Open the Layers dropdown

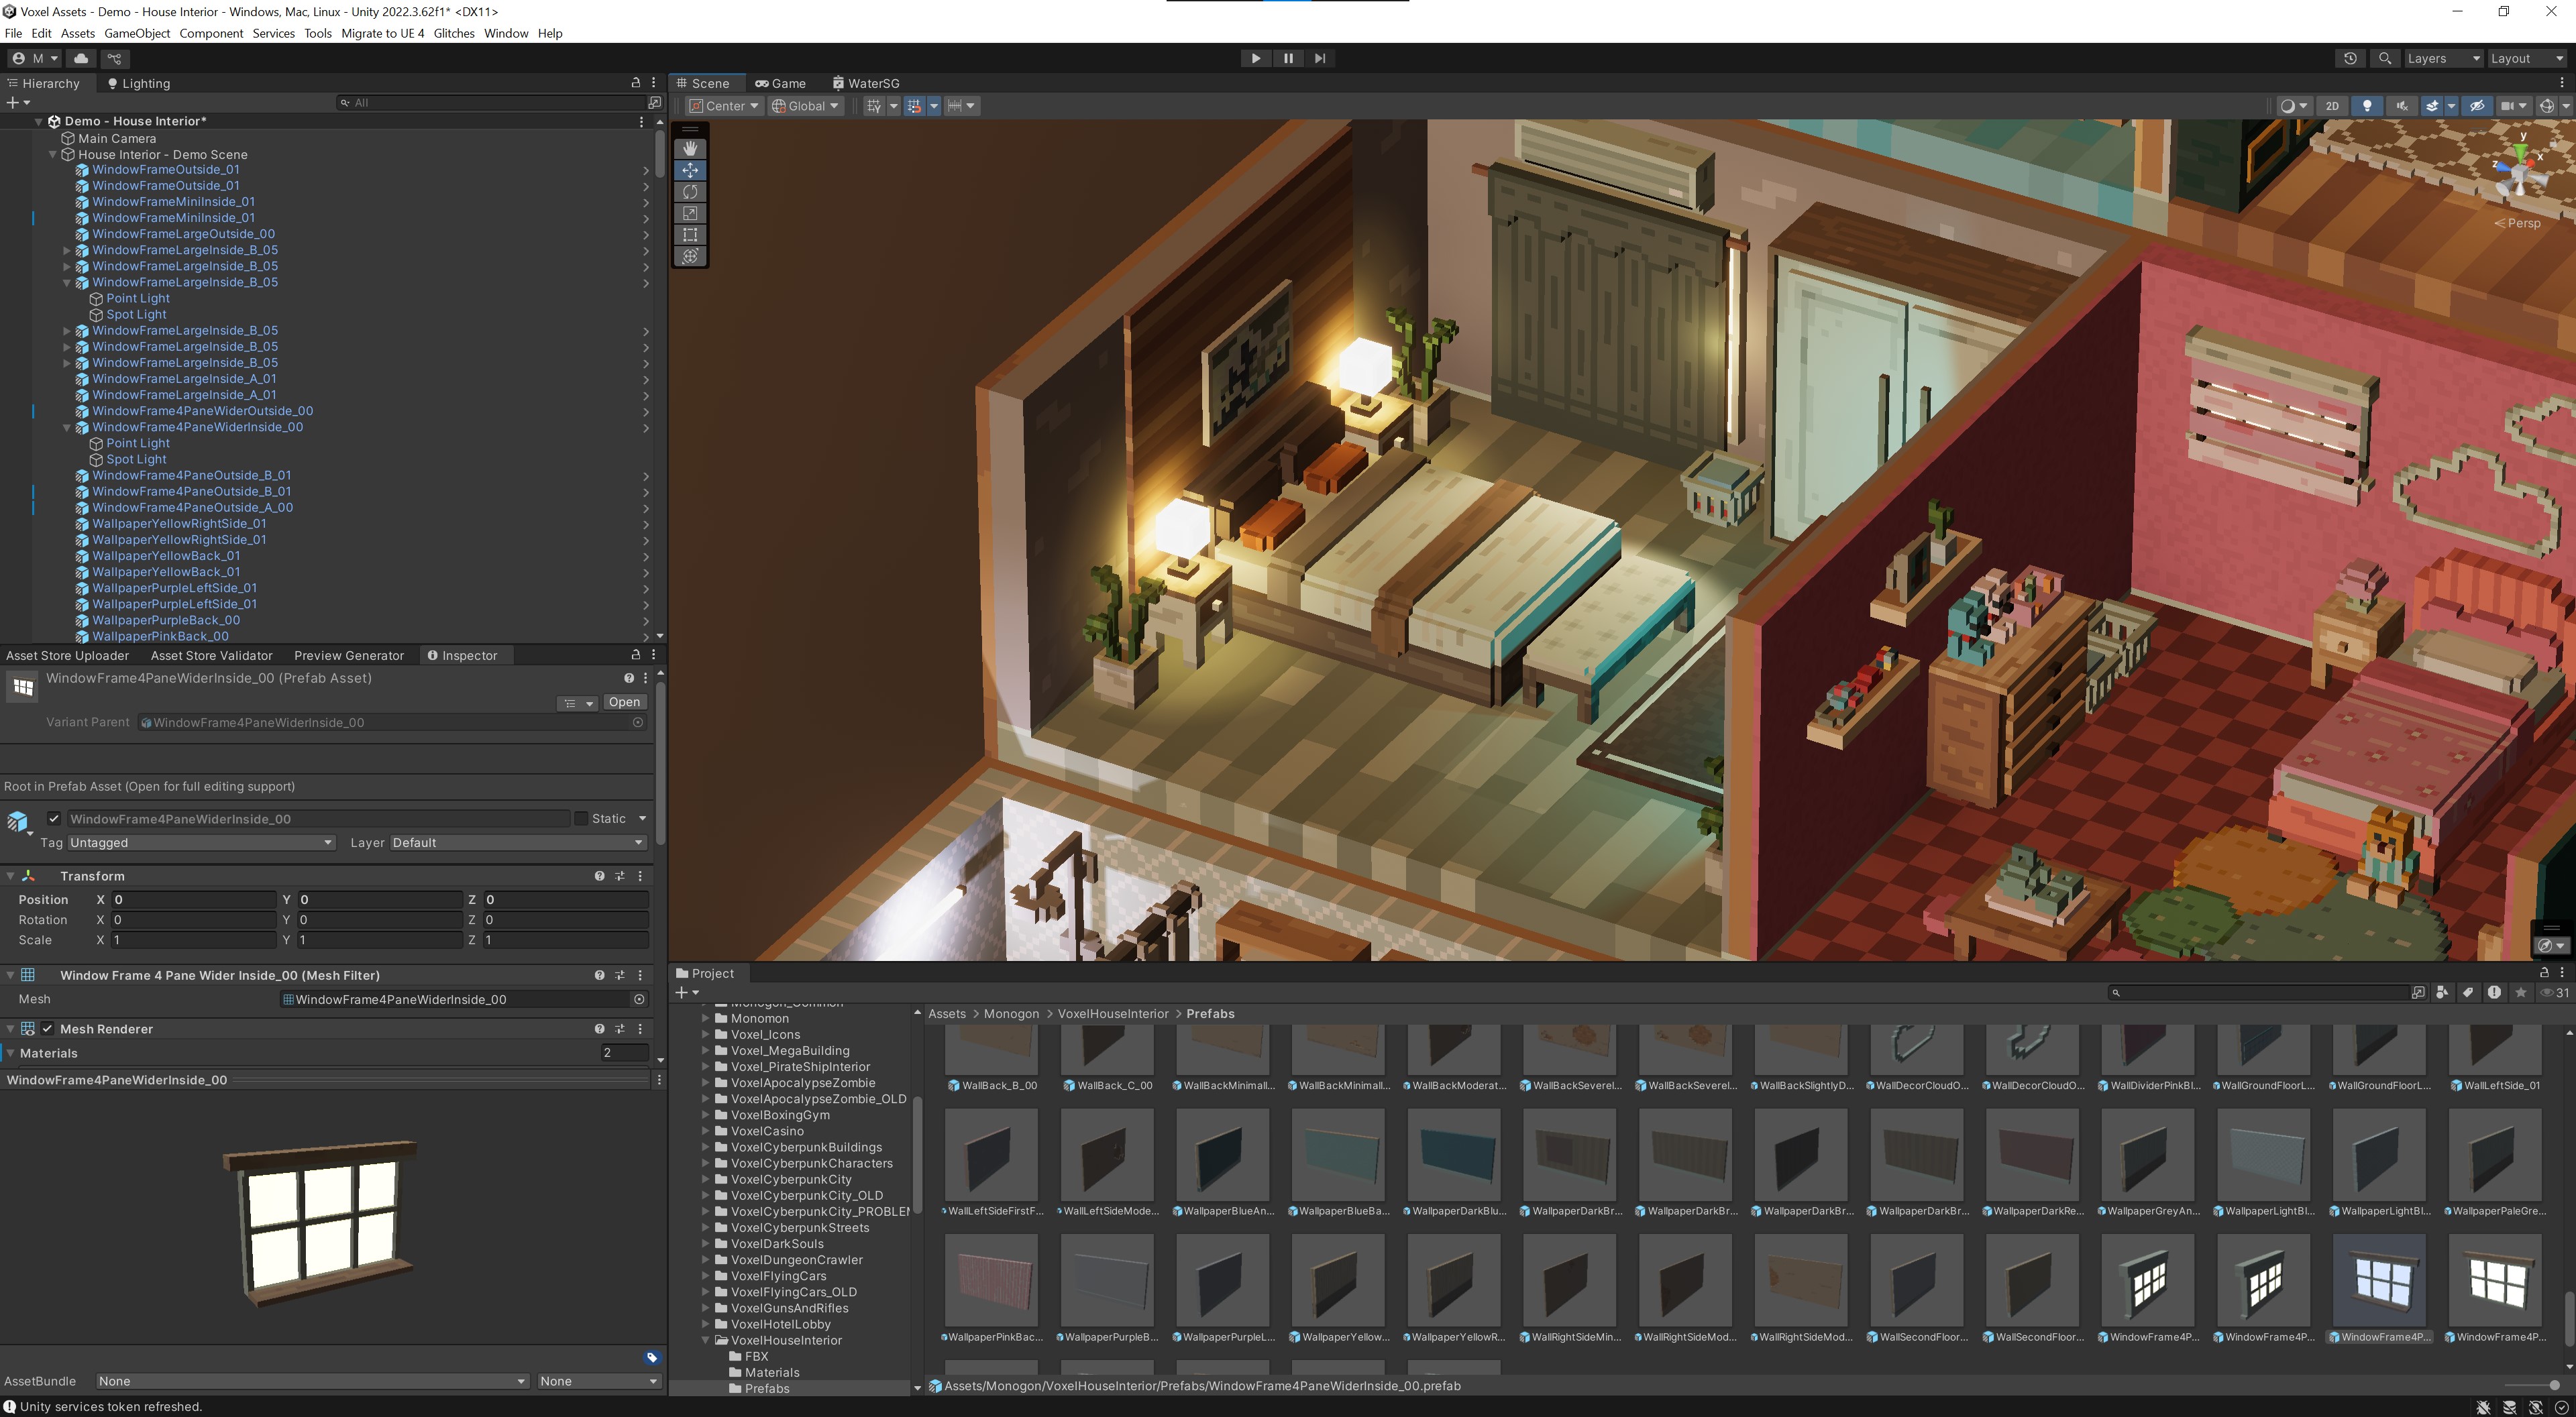pyautogui.click(x=2442, y=58)
